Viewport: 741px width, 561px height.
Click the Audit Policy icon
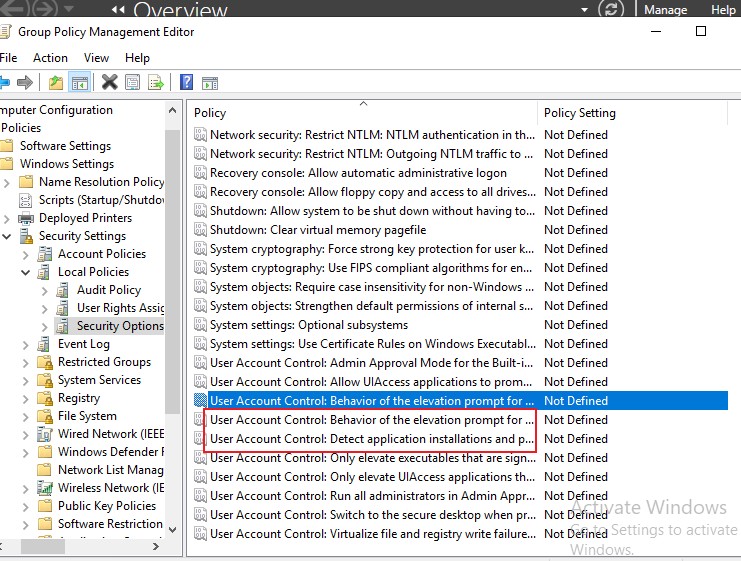click(x=63, y=290)
